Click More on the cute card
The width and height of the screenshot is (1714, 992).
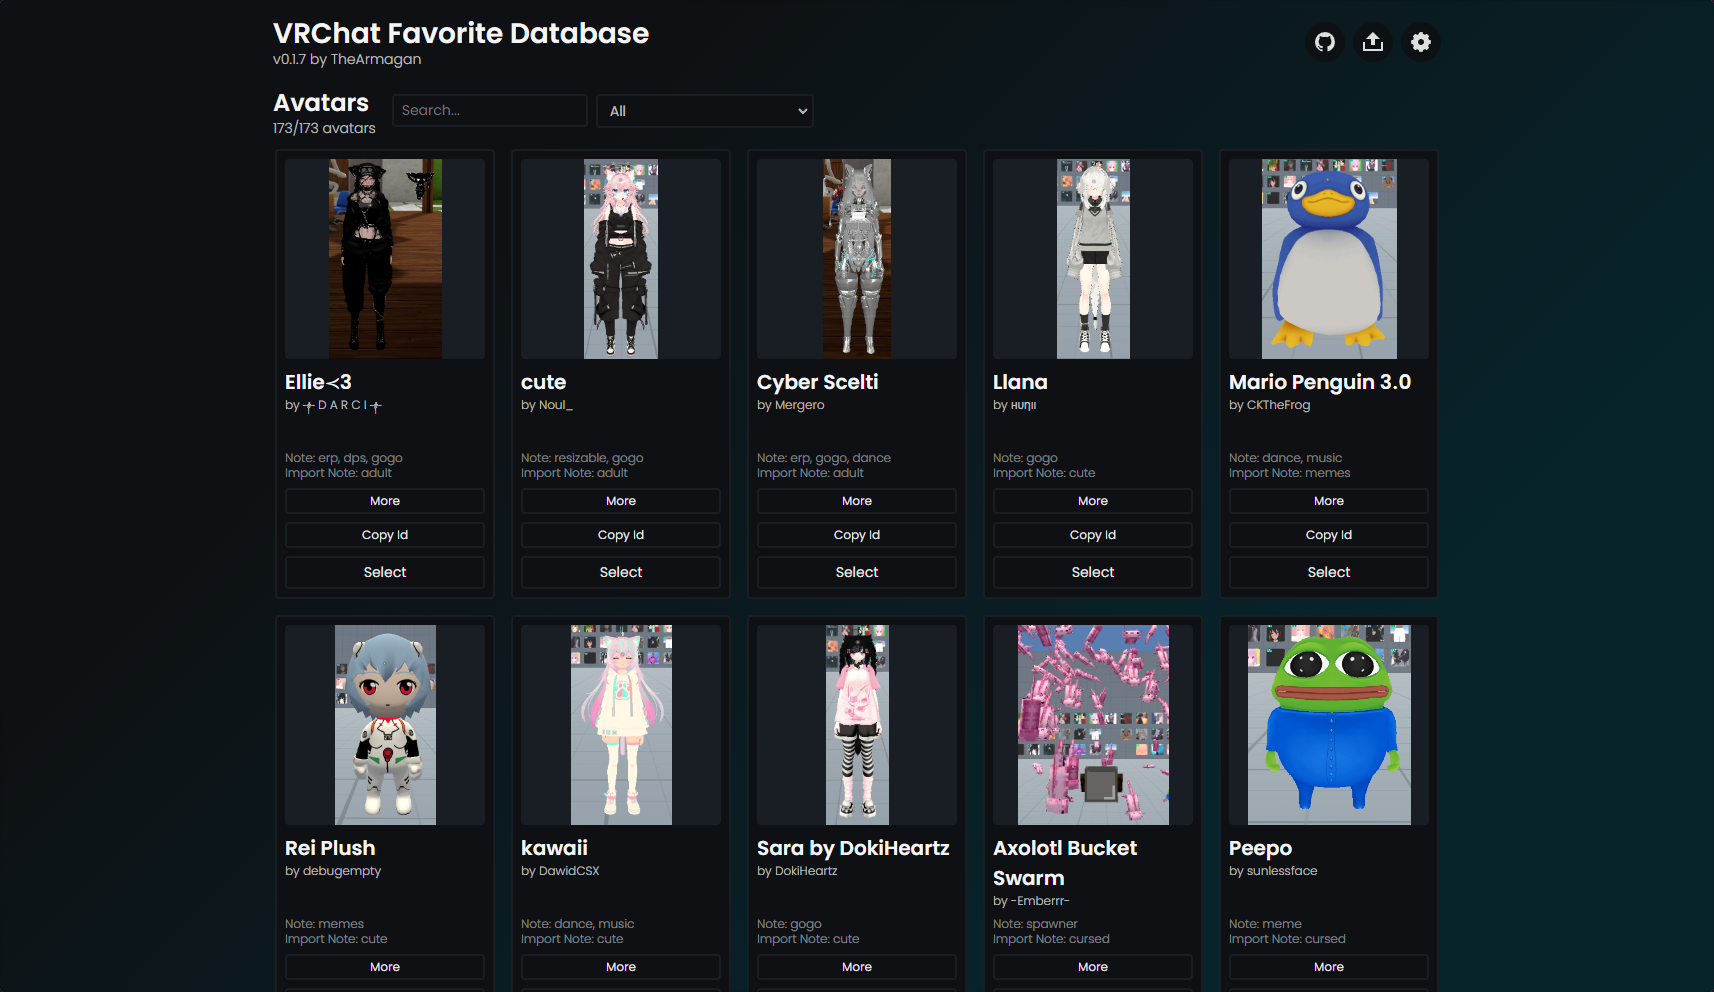(x=621, y=501)
